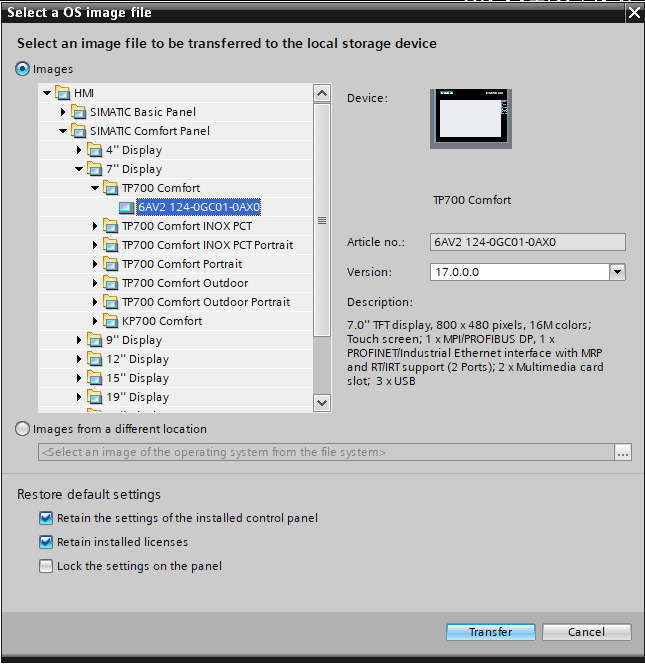This screenshot has height=664, width=645.
Task: Enable Lock the settings on the panel
Action: coord(46,566)
